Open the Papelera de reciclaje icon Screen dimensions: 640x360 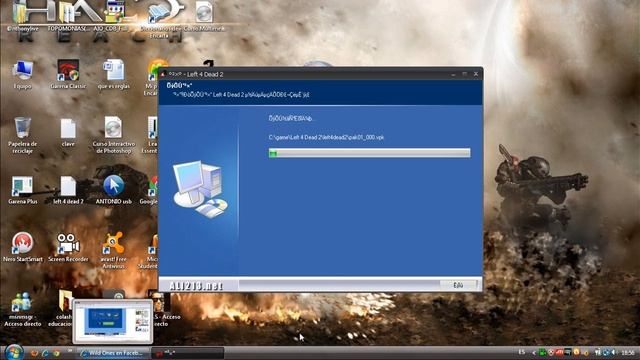pos(22,136)
